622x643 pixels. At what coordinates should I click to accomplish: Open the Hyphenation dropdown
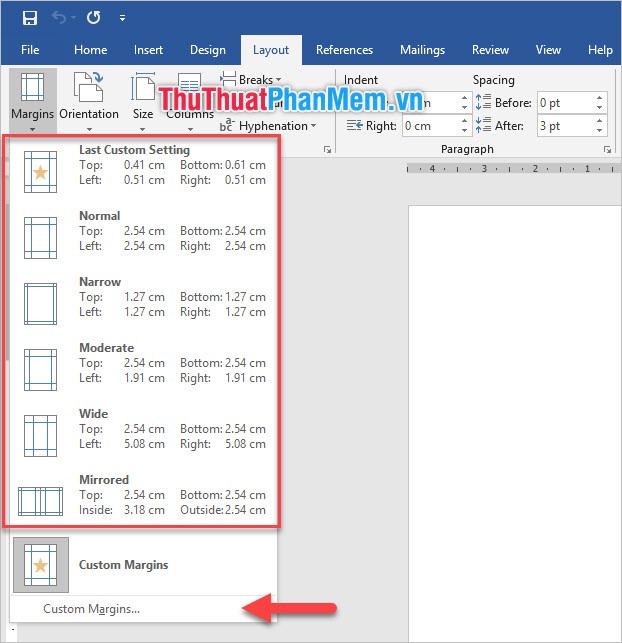tap(269, 125)
